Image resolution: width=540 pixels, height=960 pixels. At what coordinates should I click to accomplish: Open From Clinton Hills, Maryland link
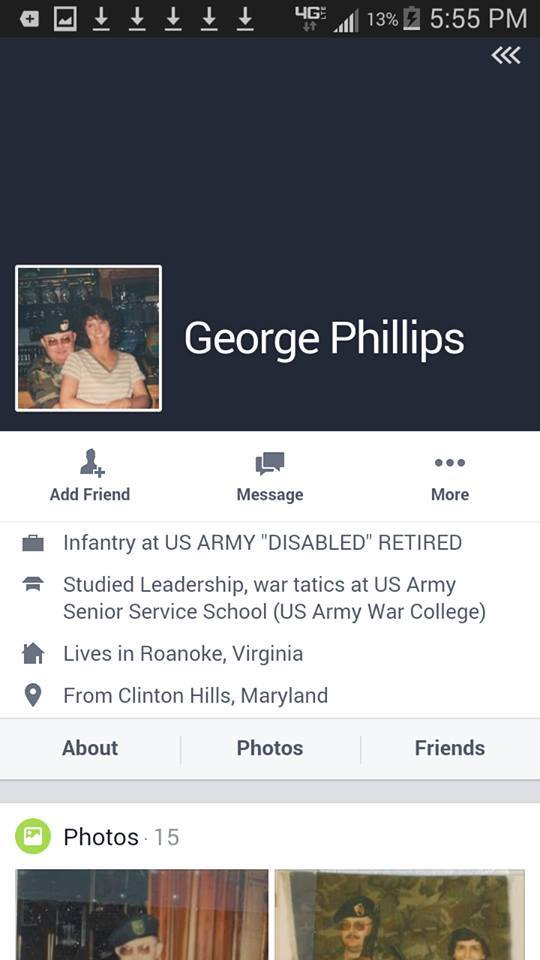[195, 696]
